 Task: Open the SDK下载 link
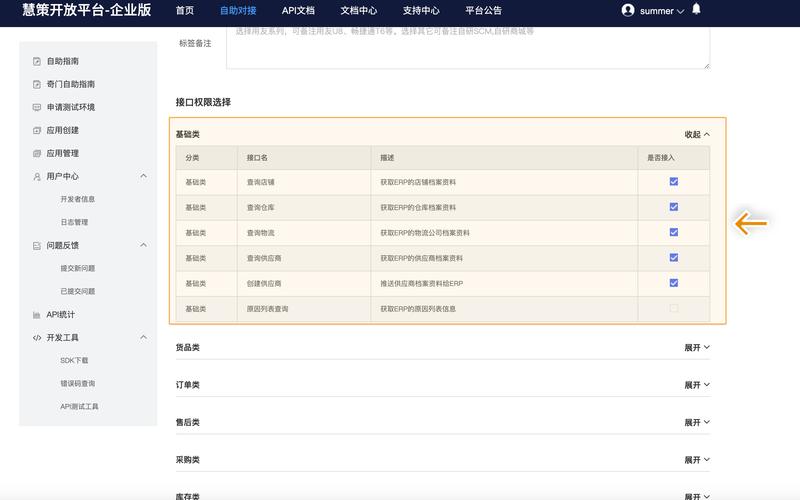(74, 360)
